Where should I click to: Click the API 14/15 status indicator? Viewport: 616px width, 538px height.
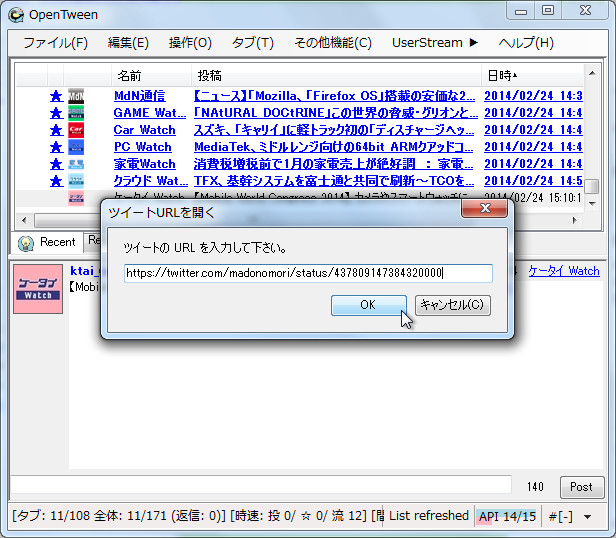(507, 516)
